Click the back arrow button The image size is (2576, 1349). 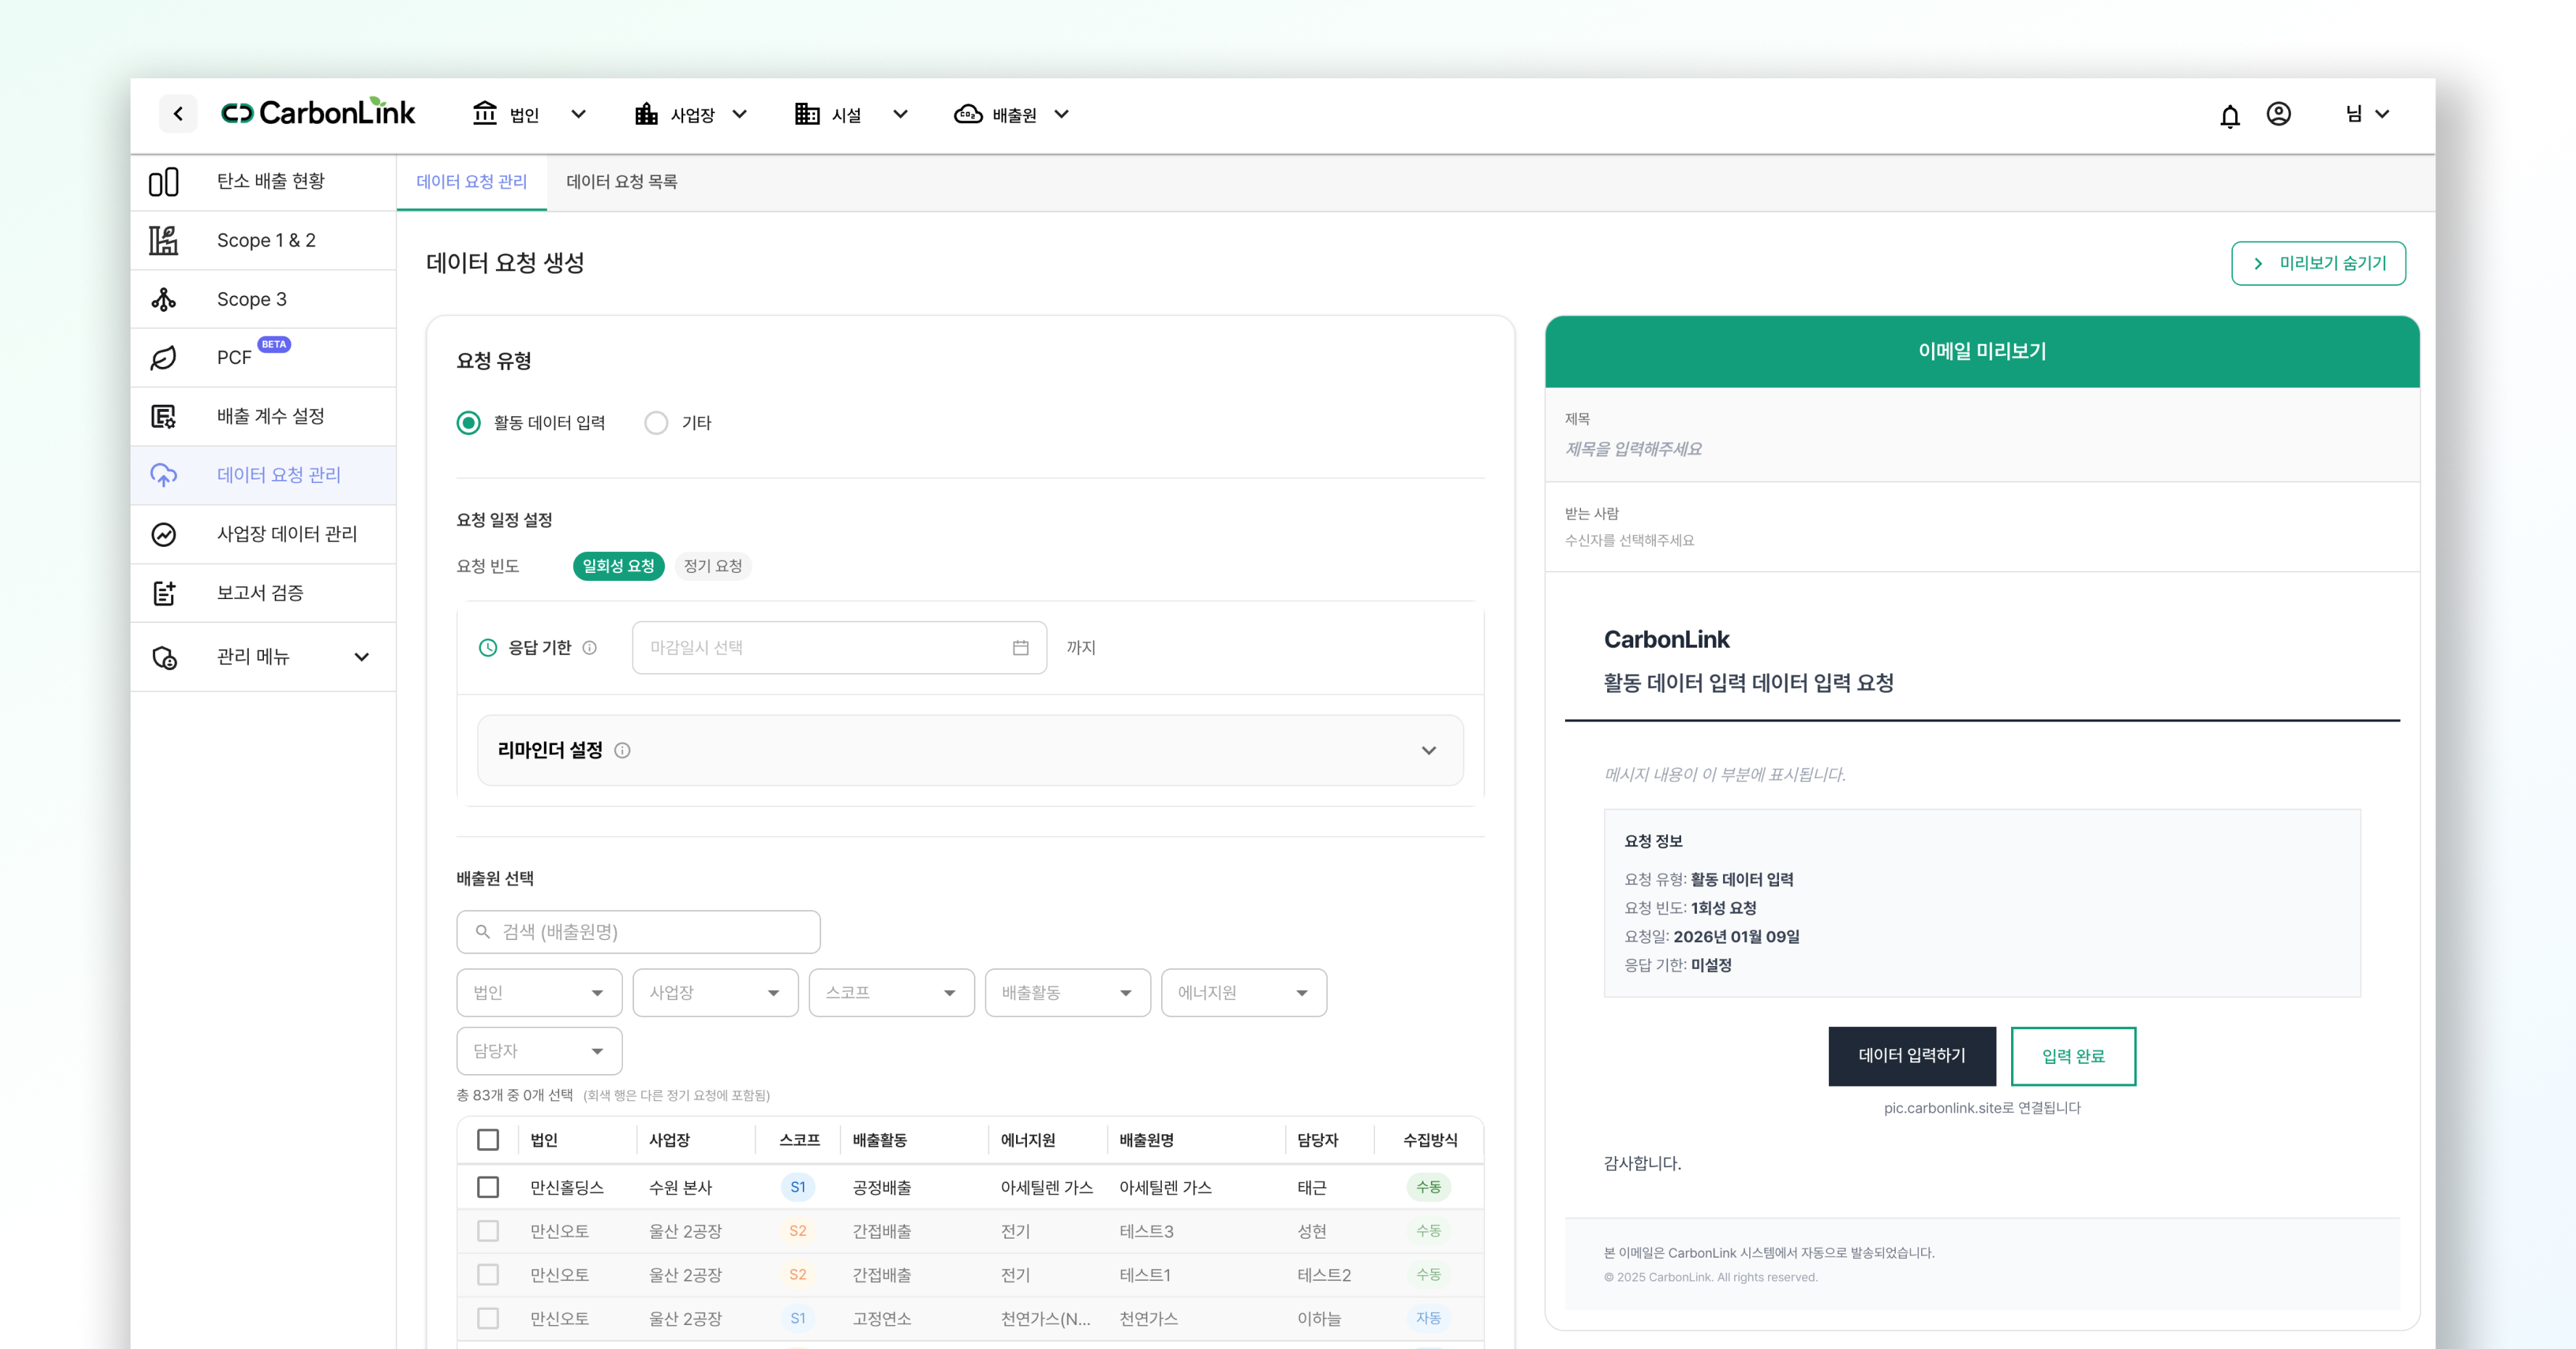click(178, 114)
